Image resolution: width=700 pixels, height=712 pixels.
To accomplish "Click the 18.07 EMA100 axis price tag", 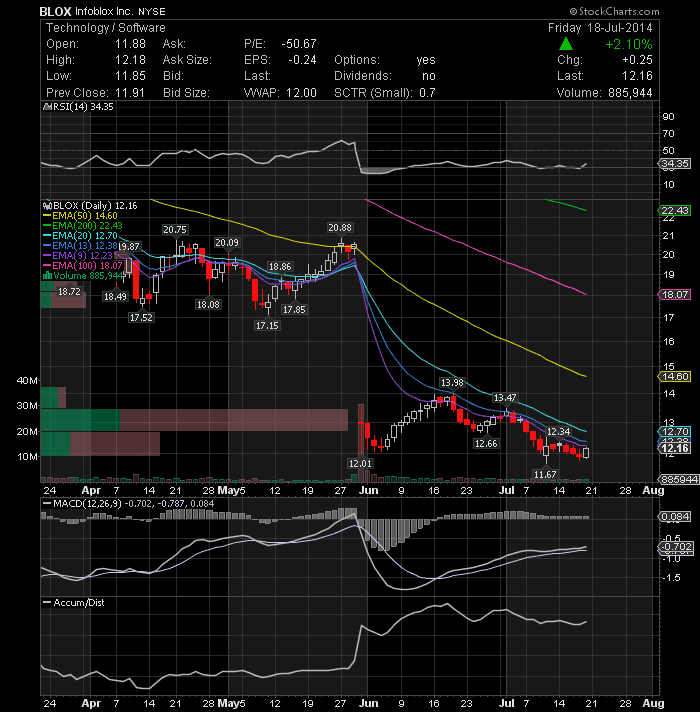I will [674, 295].
